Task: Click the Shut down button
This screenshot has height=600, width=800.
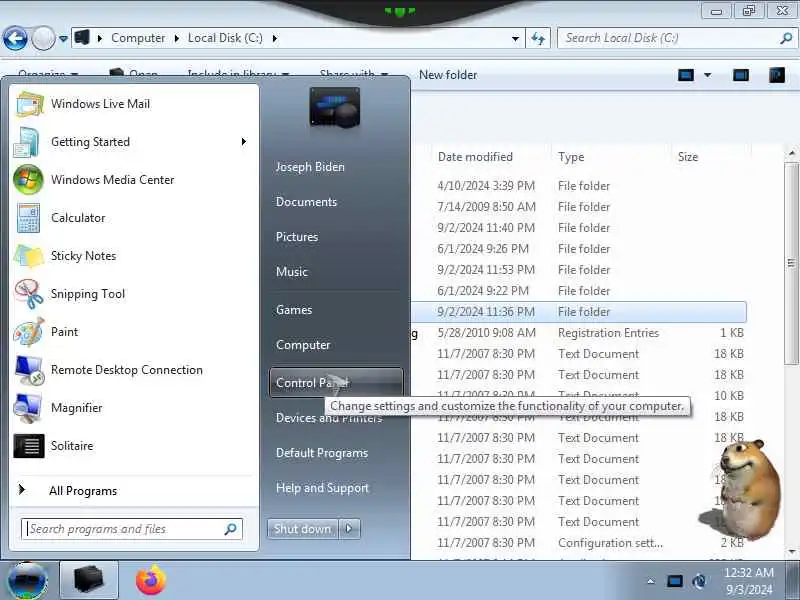Action: [x=303, y=529]
